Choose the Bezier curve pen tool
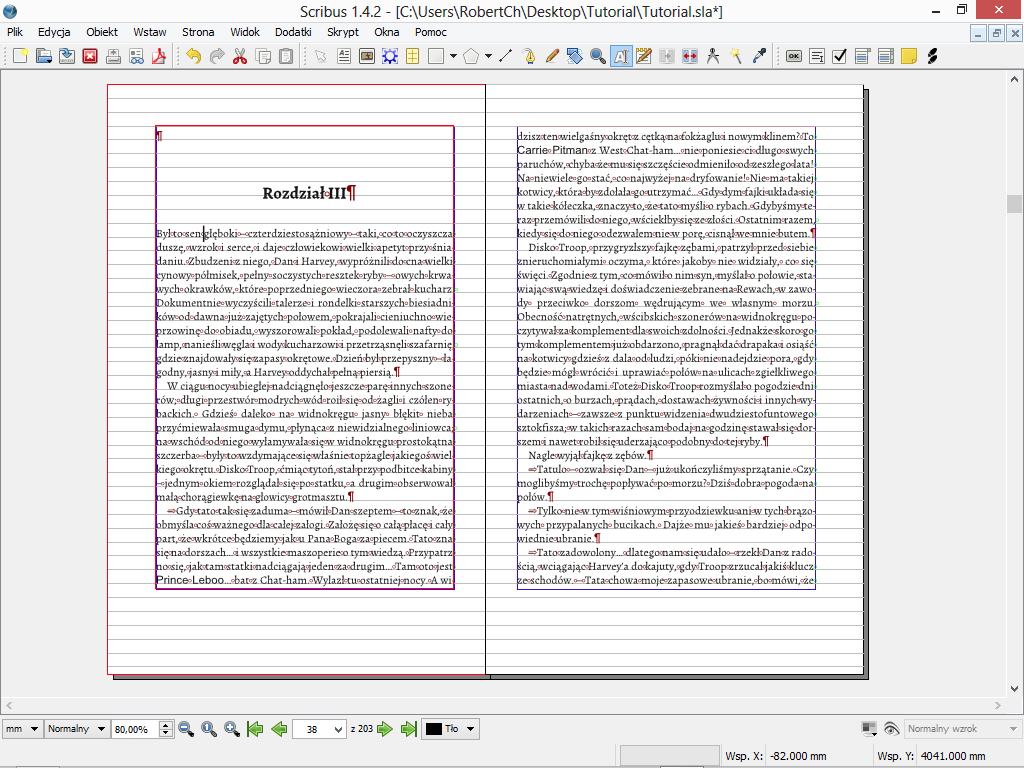This screenshot has height=768, width=1024. [x=528, y=56]
